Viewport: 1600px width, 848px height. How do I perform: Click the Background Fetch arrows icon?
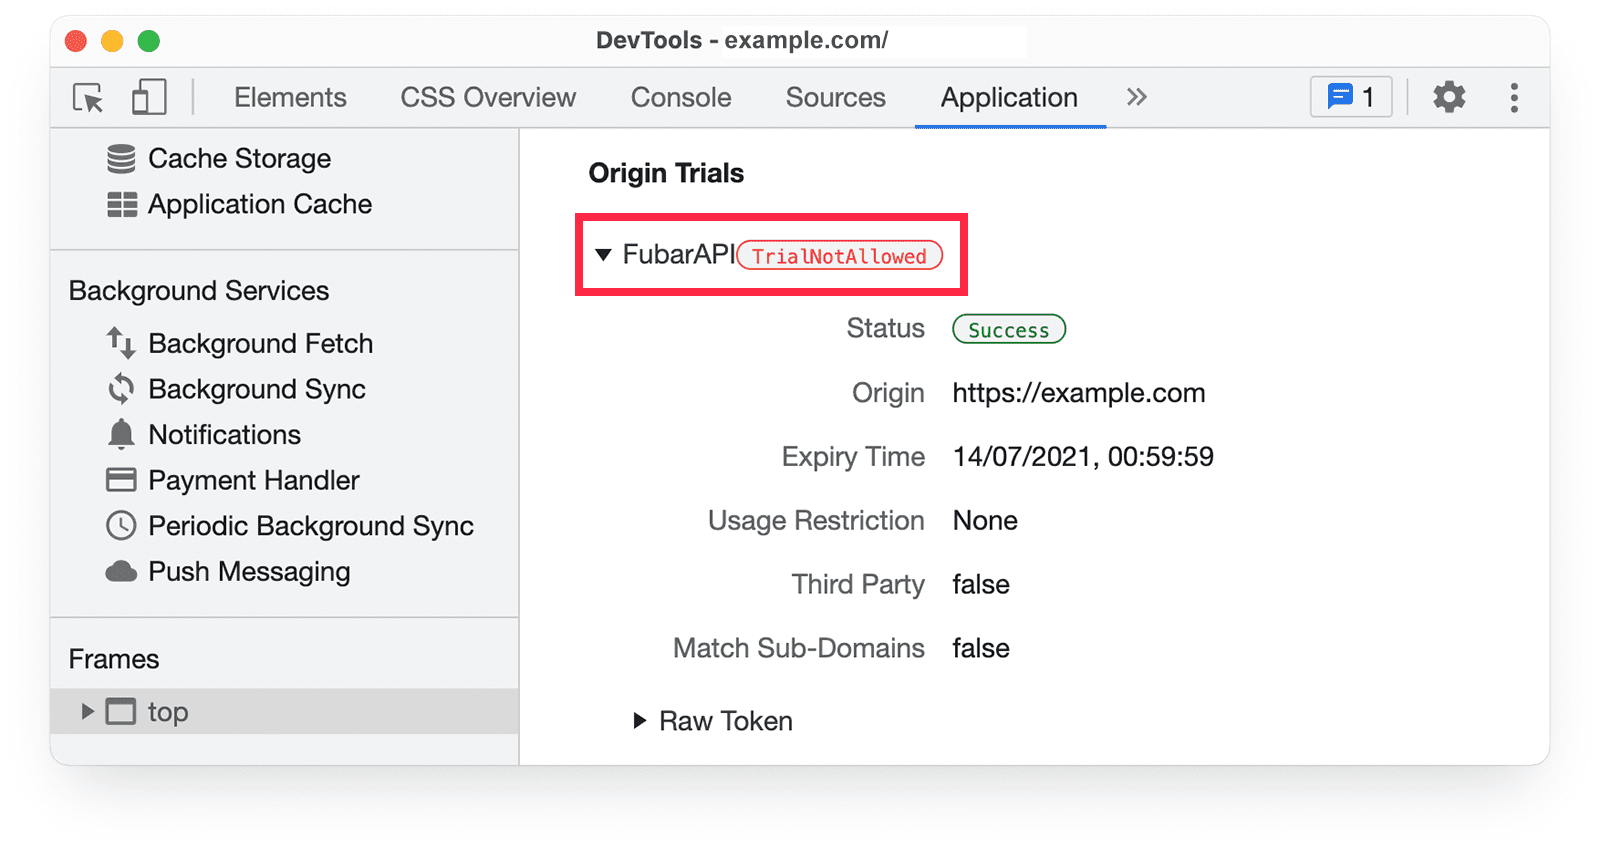pos(121,343)
